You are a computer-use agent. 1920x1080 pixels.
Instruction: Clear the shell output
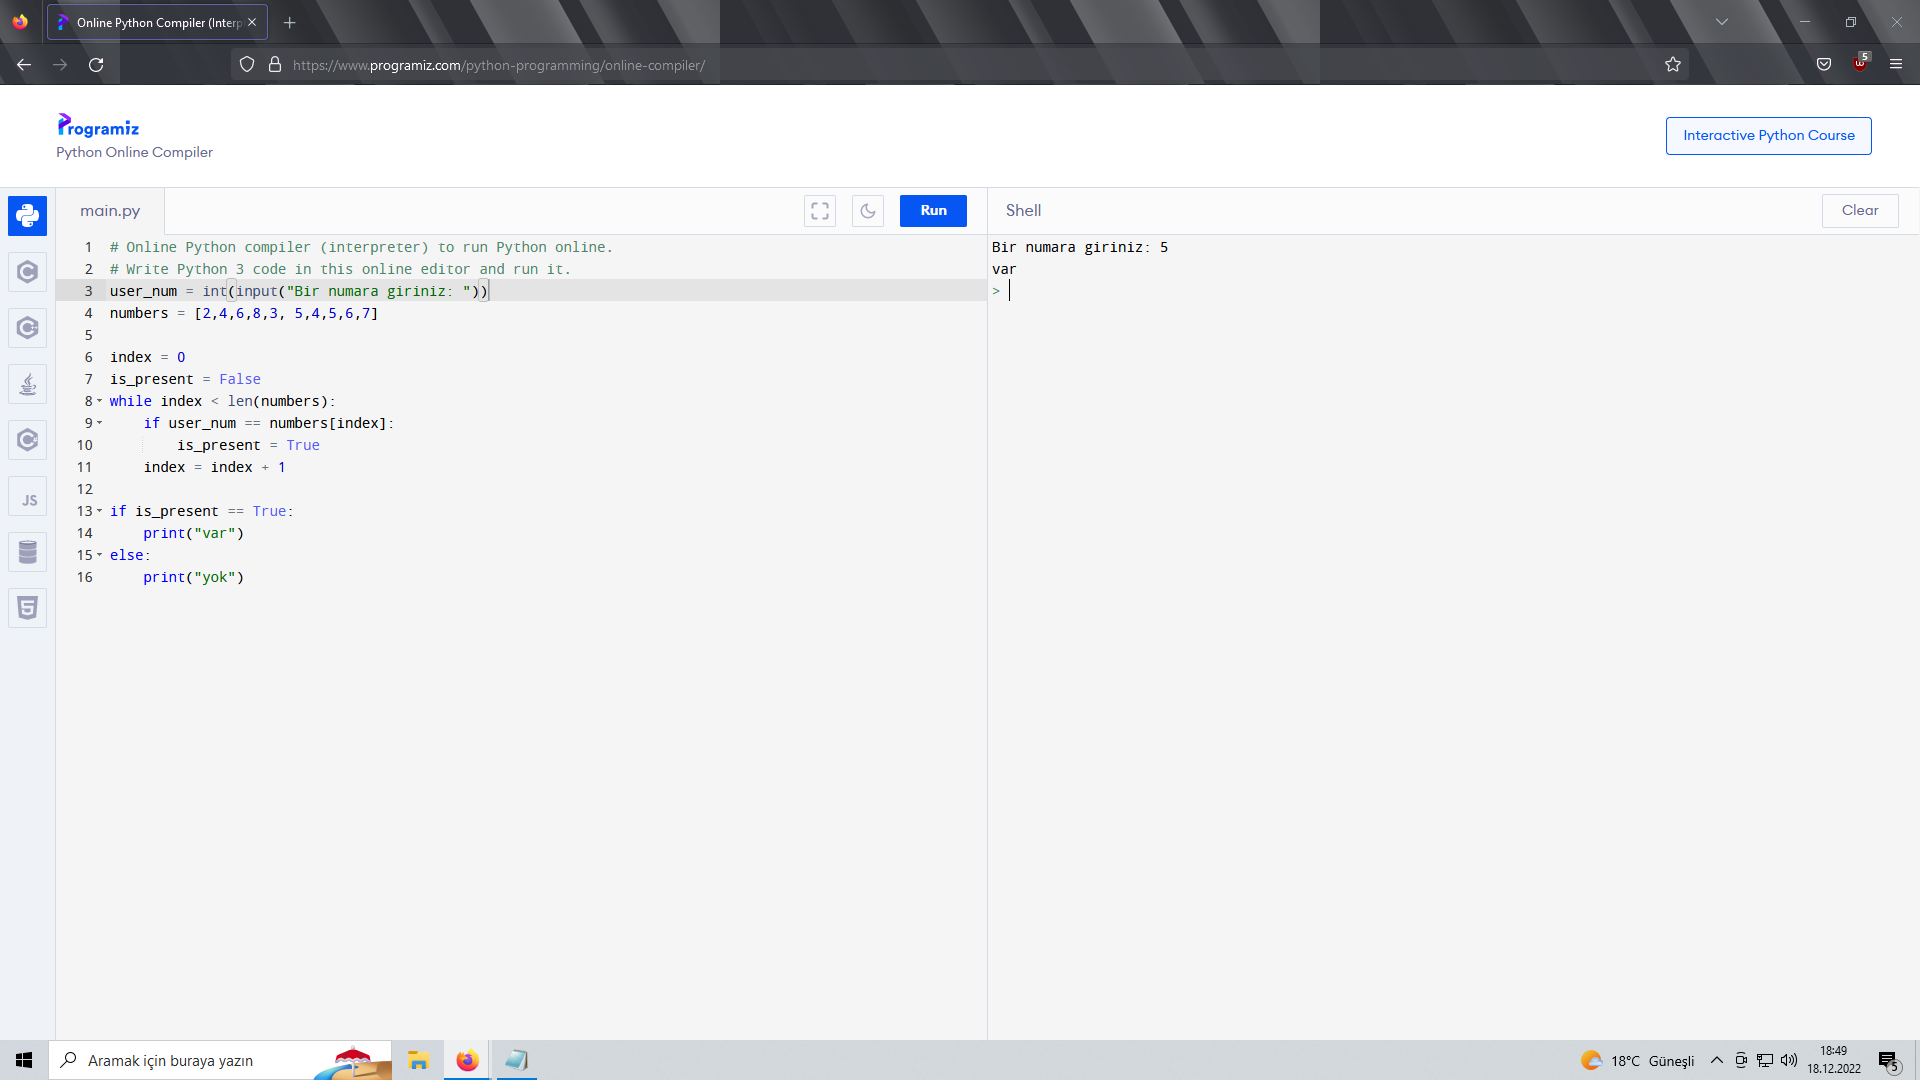tap(1859, 211)
